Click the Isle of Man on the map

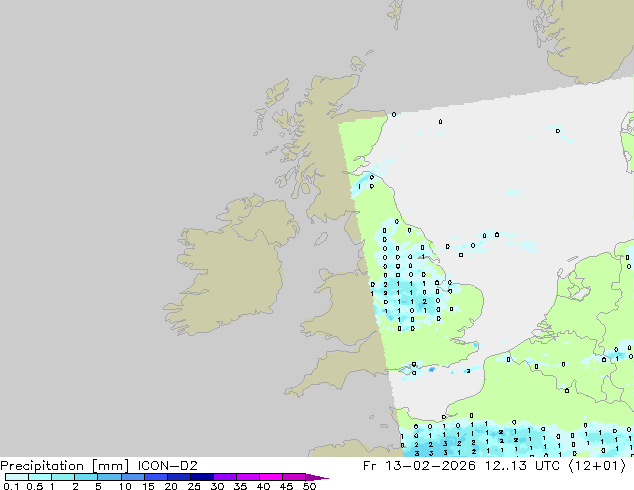click(x=321, y=239)
